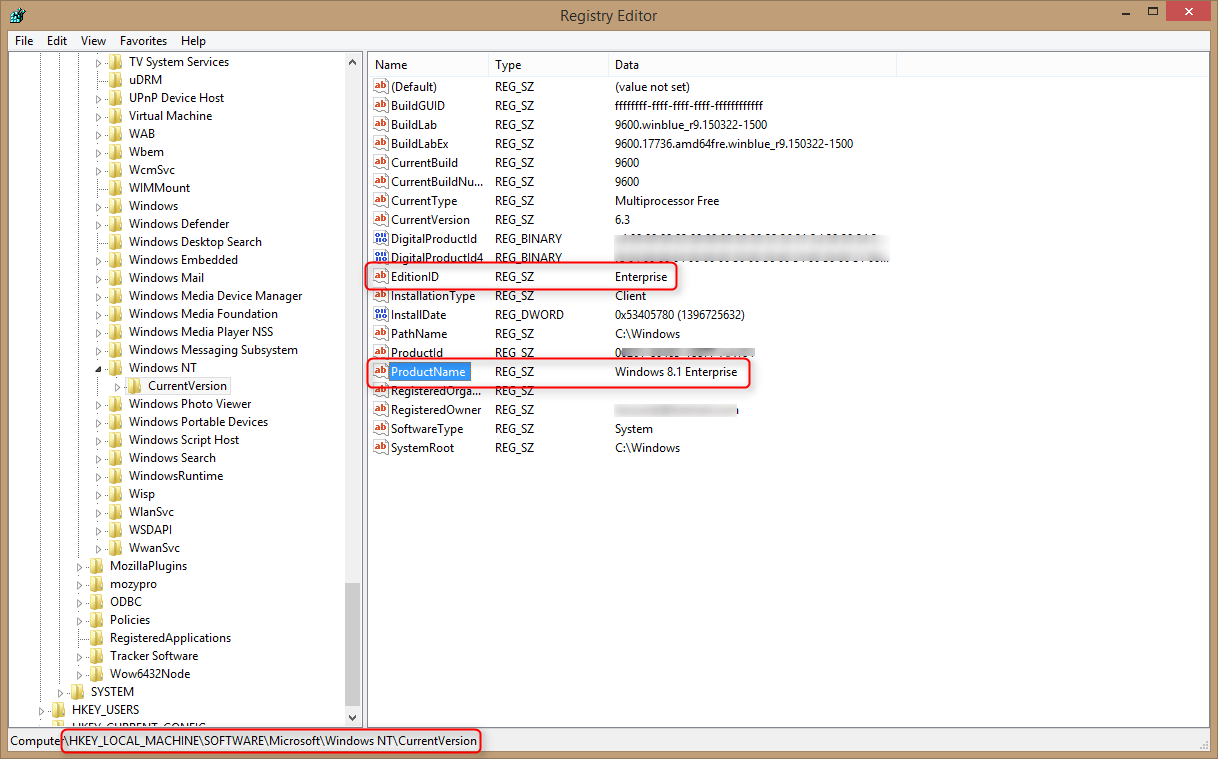Sort values by the Data column header
Image resolution: width=1218 pixels, height=759 pixels.
pyautogui.click(x=753, y=65)
